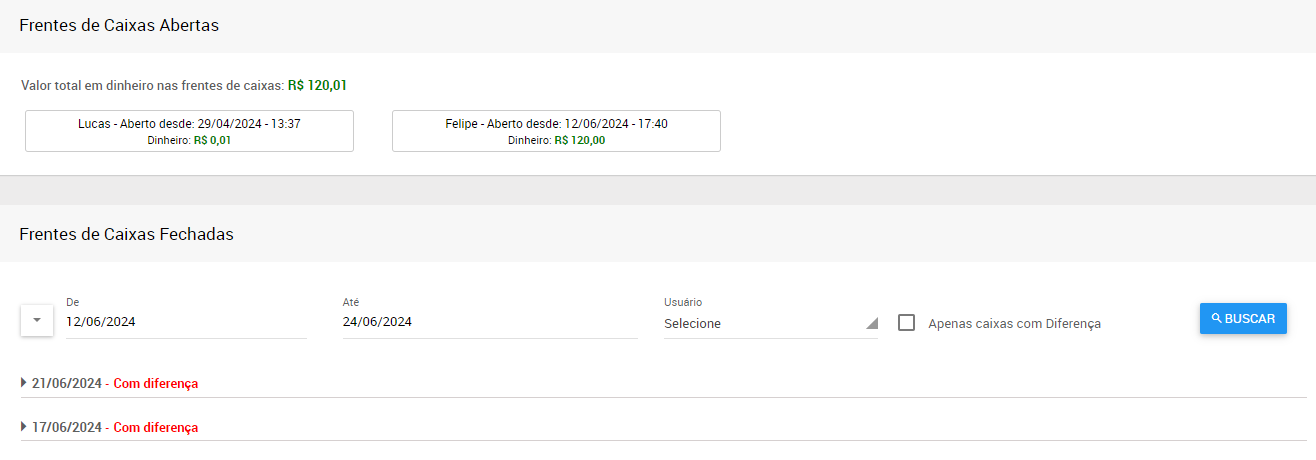
Task: Open Felipe's open cash register card
Action: click(x=556, y=131)
